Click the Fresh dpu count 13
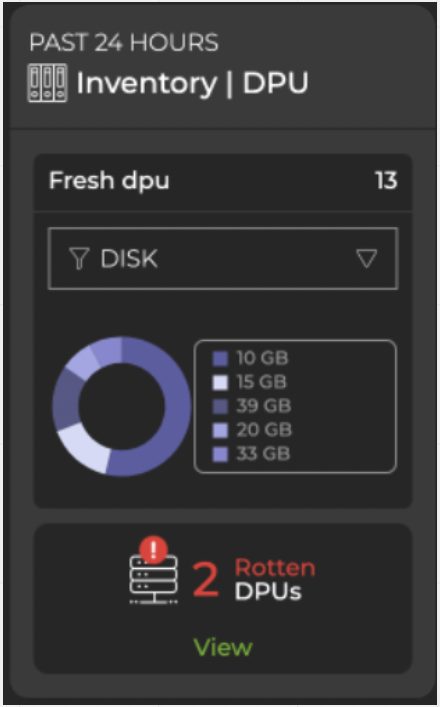The image size is (440, 707). point(386,181)
